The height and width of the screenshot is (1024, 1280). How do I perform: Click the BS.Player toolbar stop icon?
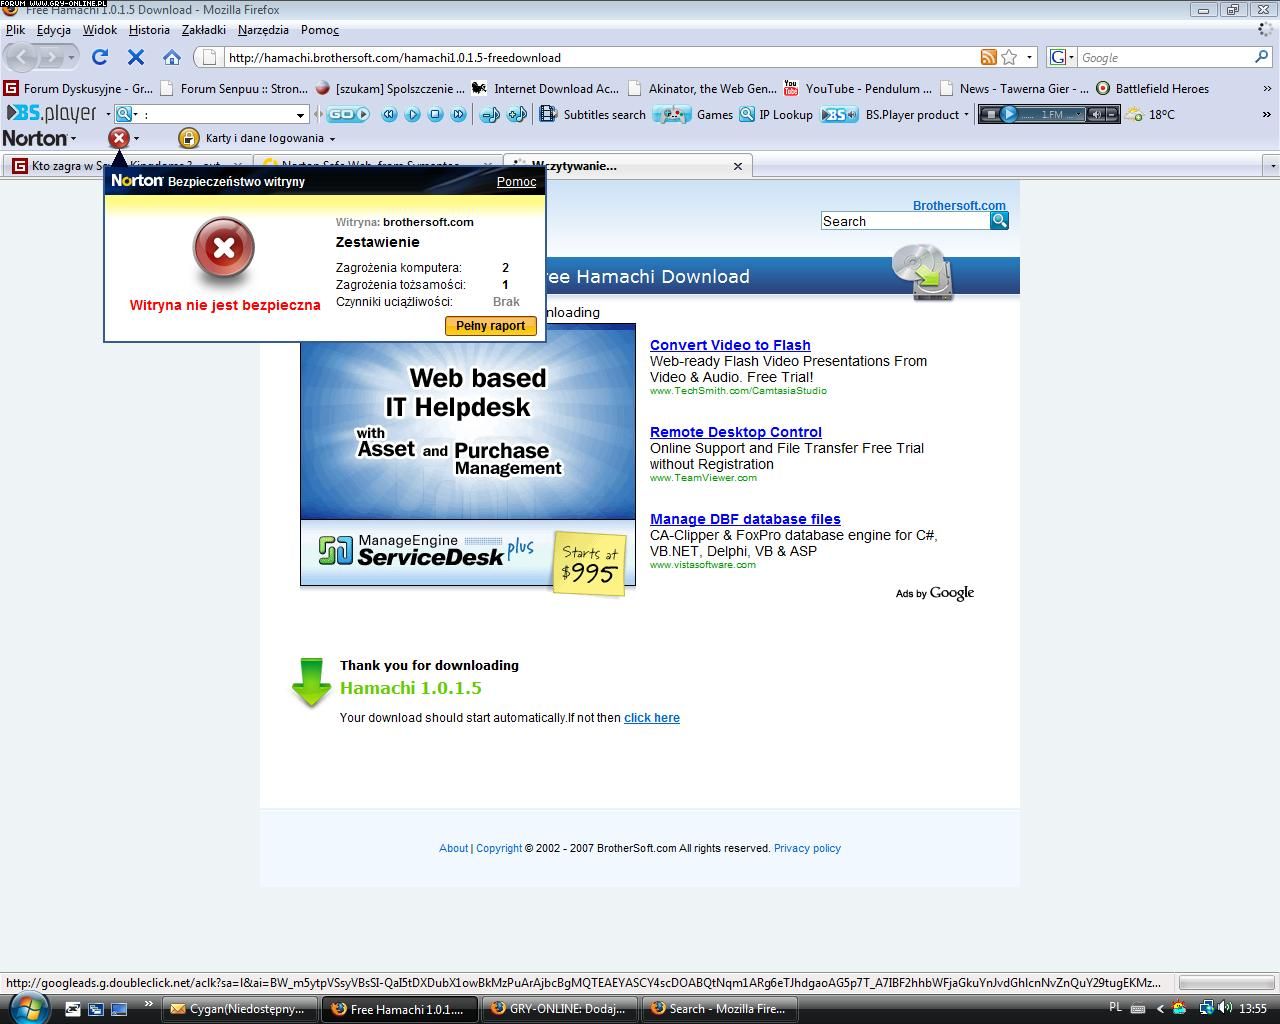435,115
